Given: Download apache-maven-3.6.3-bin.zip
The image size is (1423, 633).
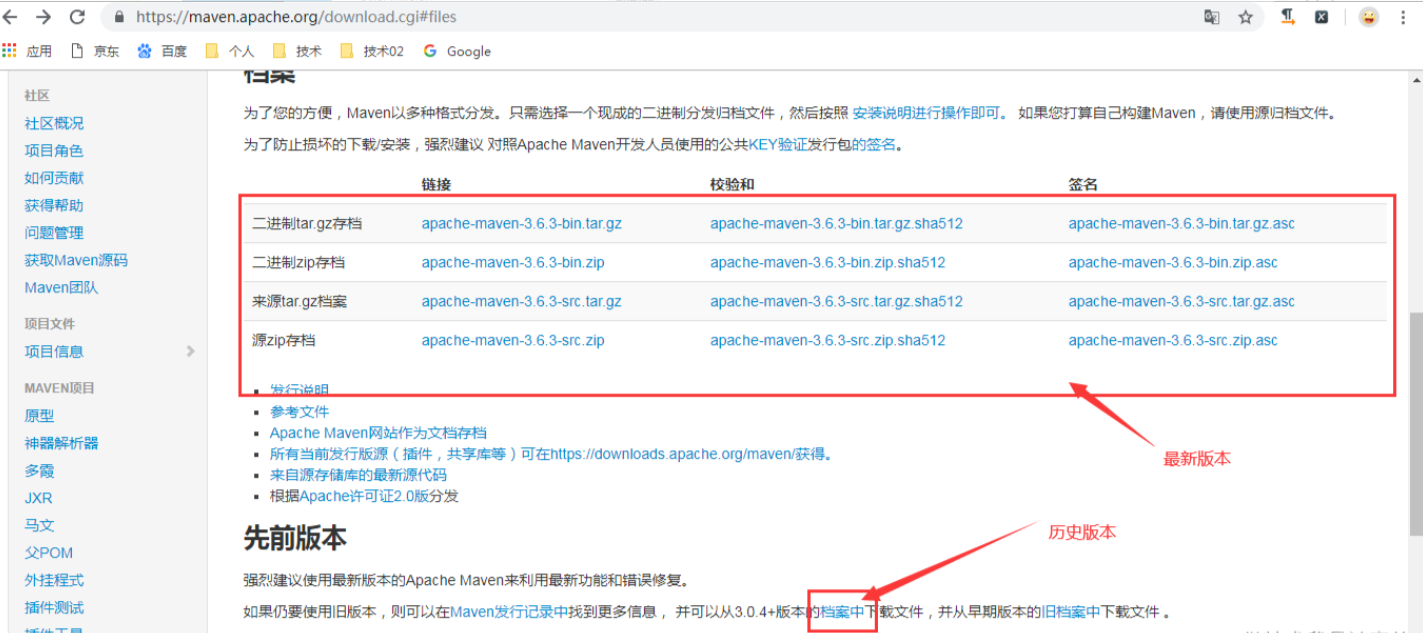Looking at the screenshot, I should pyautogui.click(x=512, y=262).
